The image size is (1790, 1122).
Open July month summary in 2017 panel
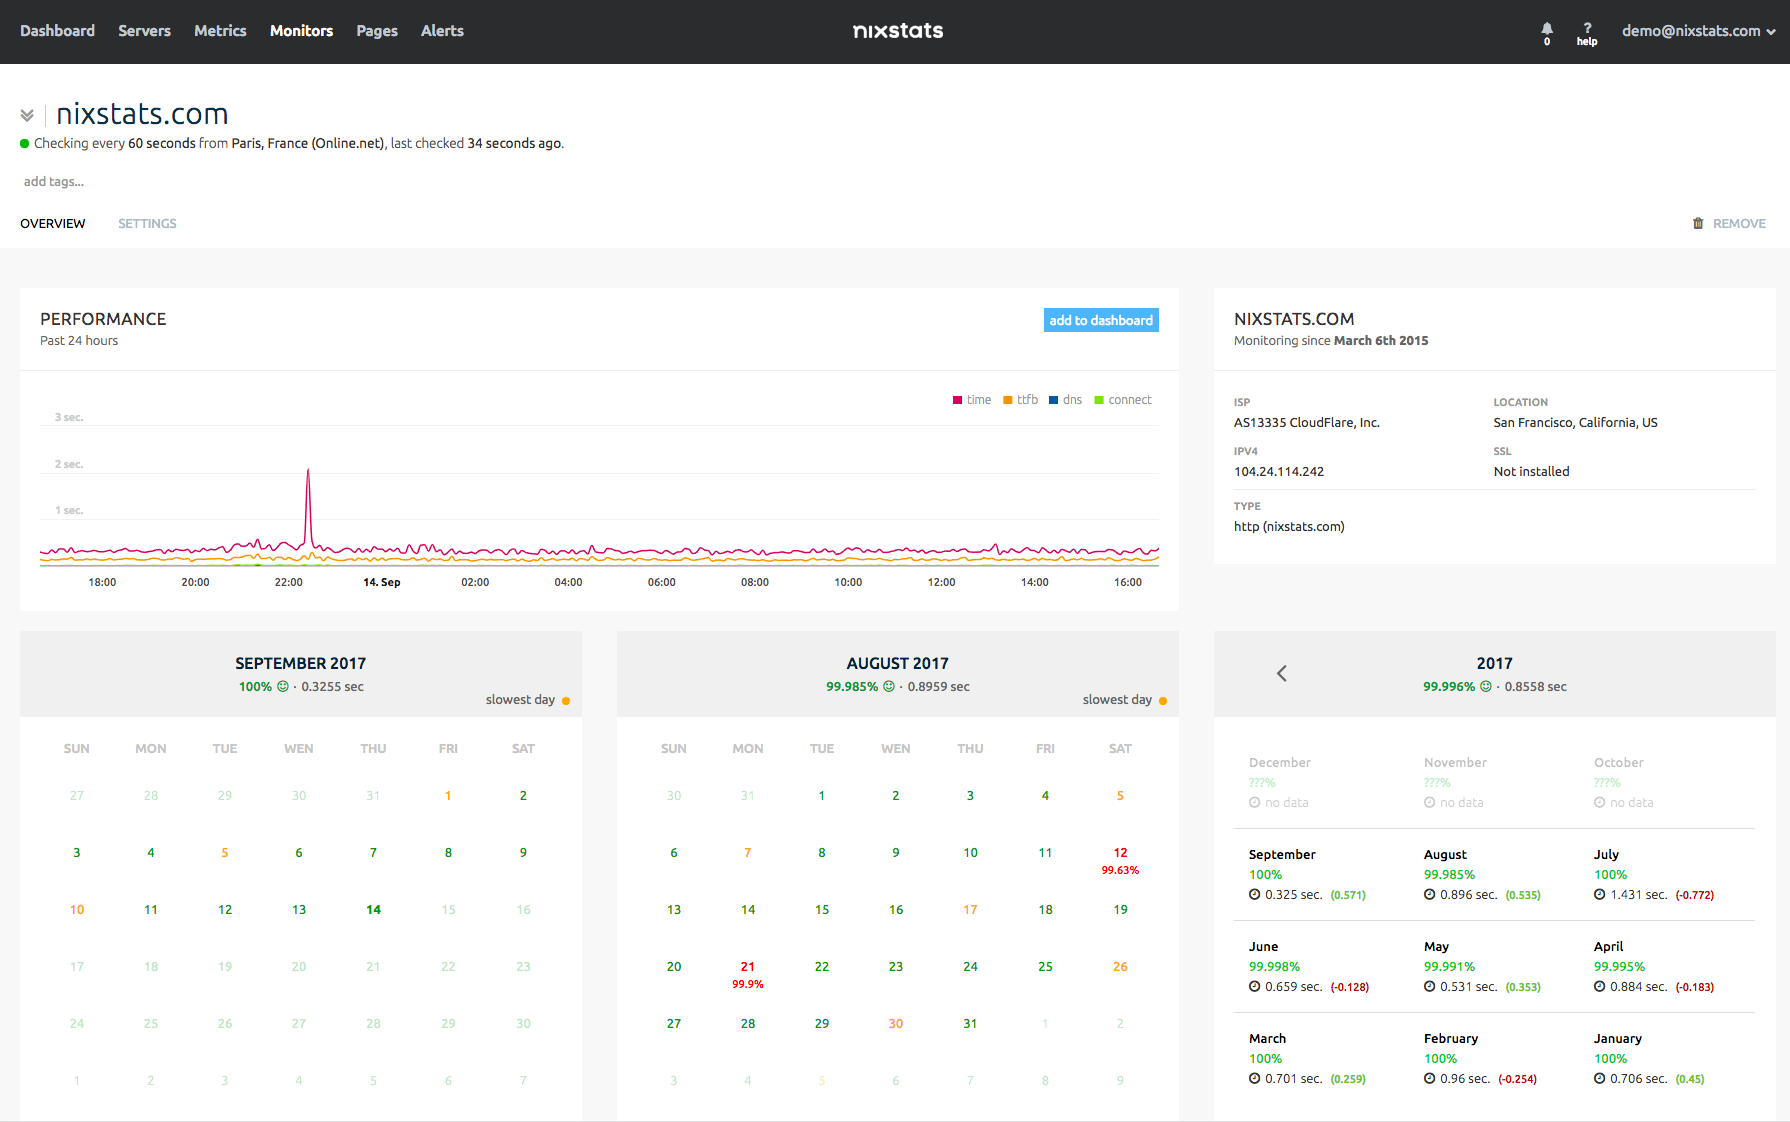pyautogui.click(x=1654, y=874)
